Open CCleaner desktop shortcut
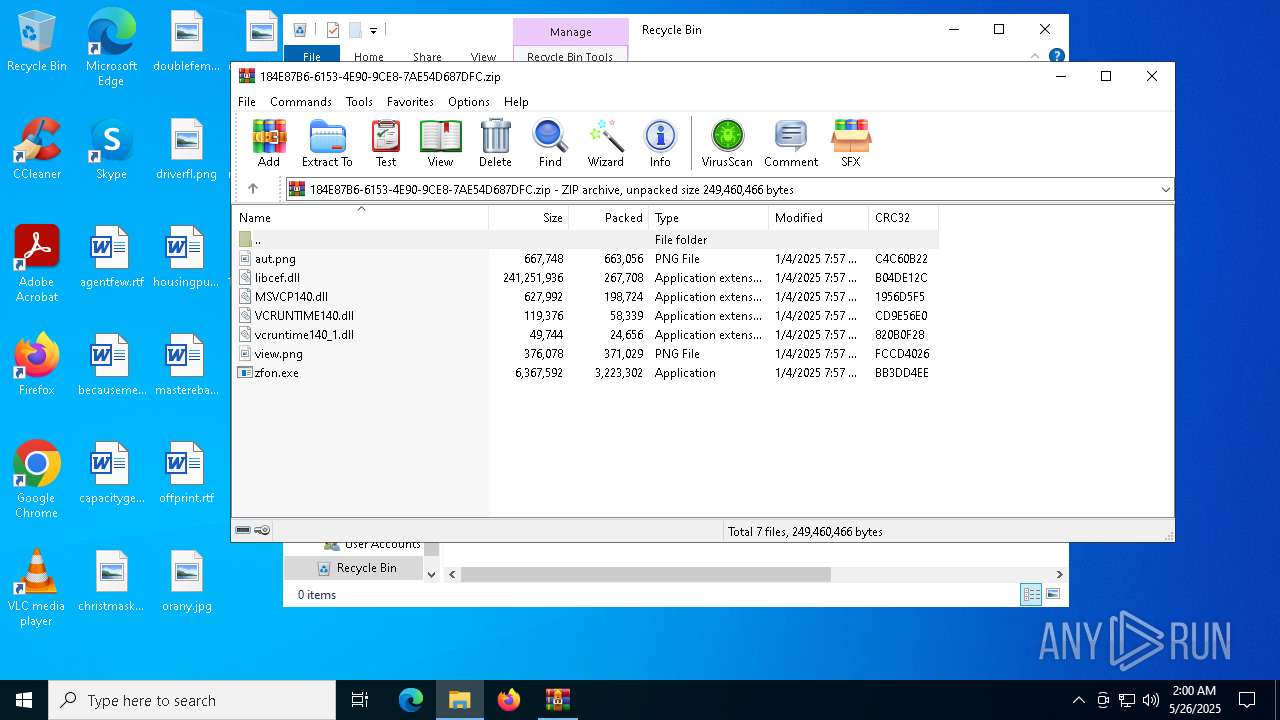The image size is (1280, 720). [x=37, y=149]
